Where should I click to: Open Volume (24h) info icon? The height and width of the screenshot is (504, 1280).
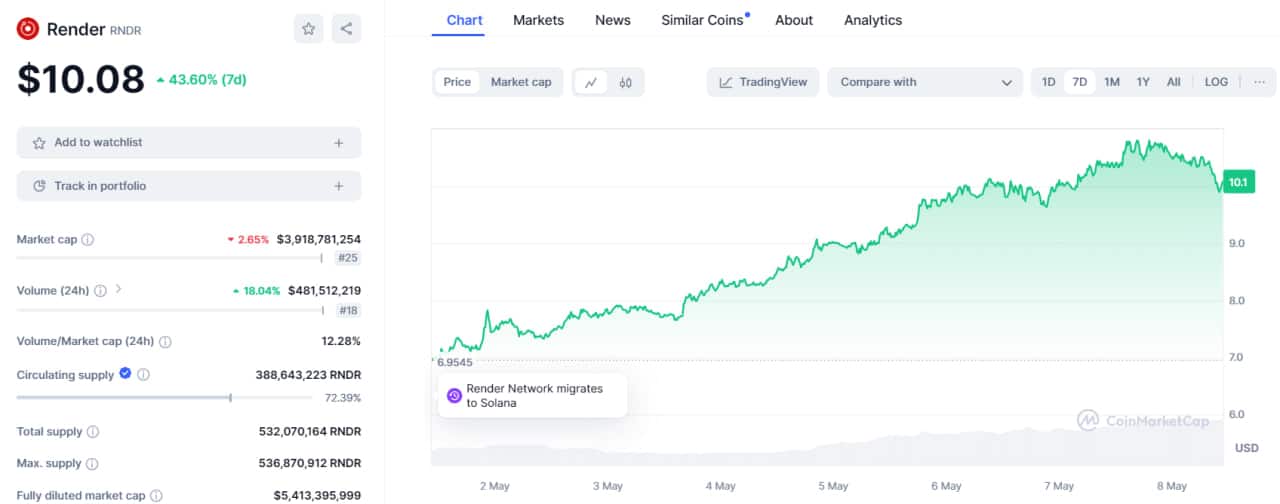point(100,291)
